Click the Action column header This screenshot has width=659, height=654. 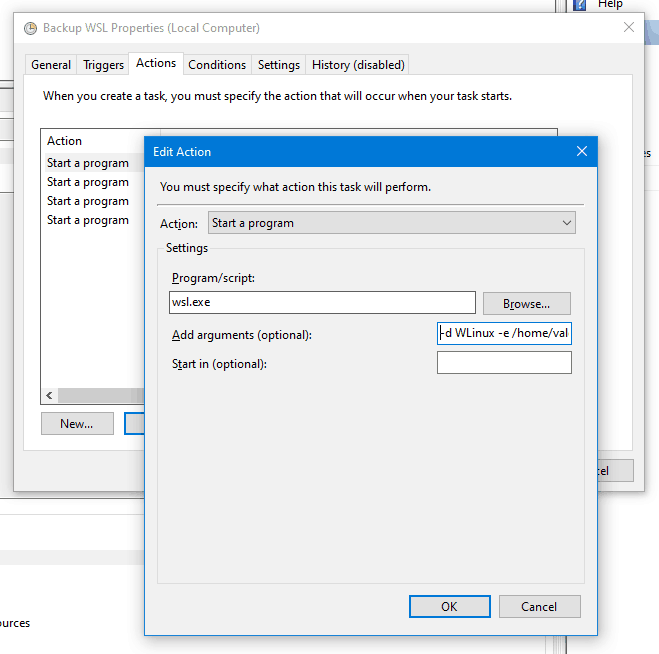[65, 141]
